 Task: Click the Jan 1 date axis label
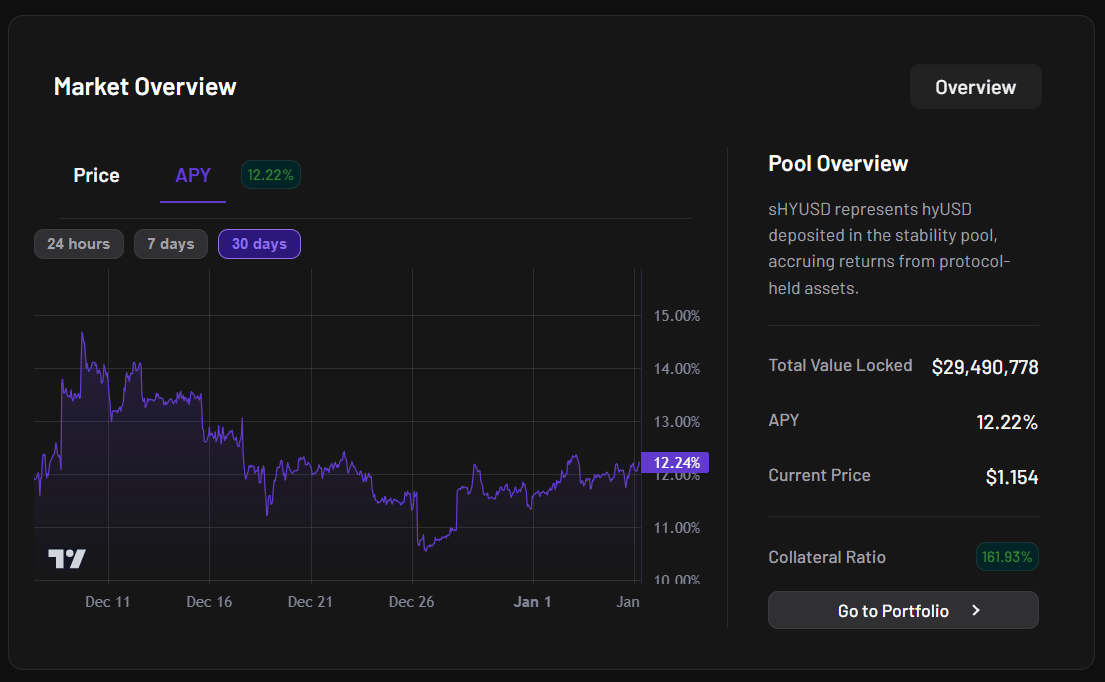coord(532,601)
